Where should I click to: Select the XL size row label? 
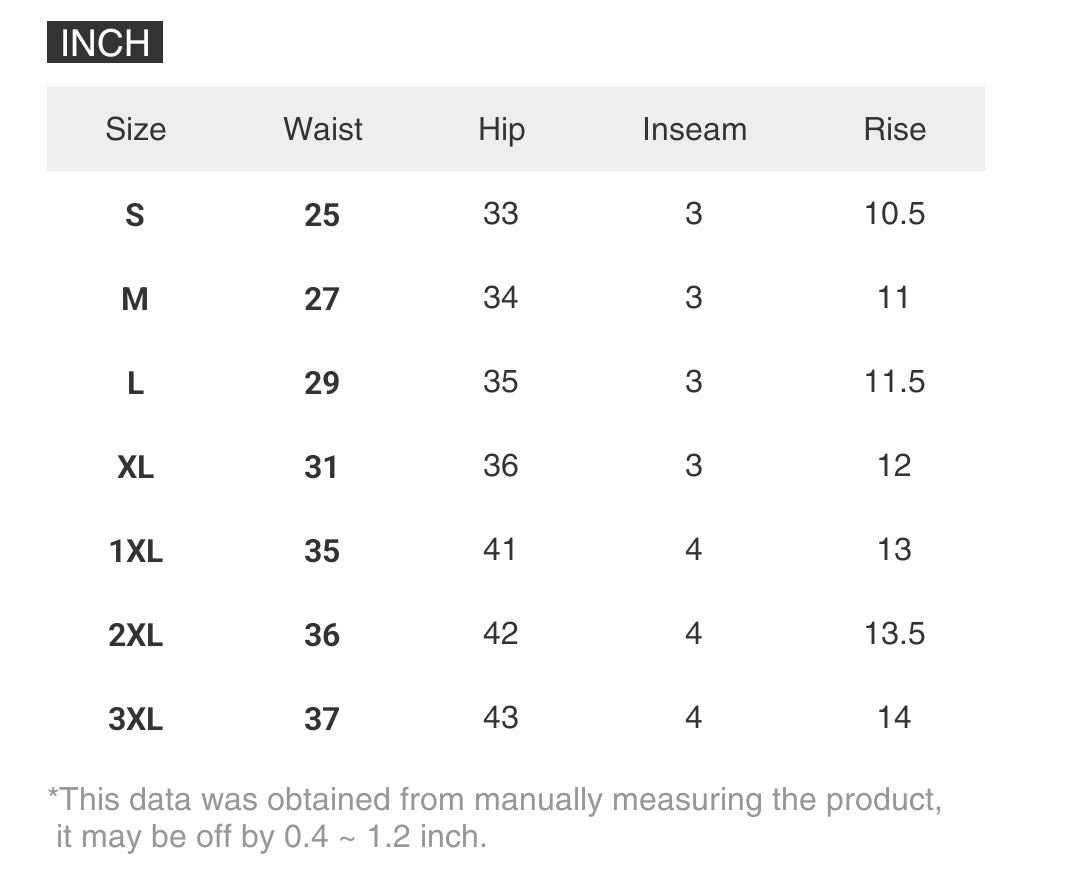click(x=135, y=466)
